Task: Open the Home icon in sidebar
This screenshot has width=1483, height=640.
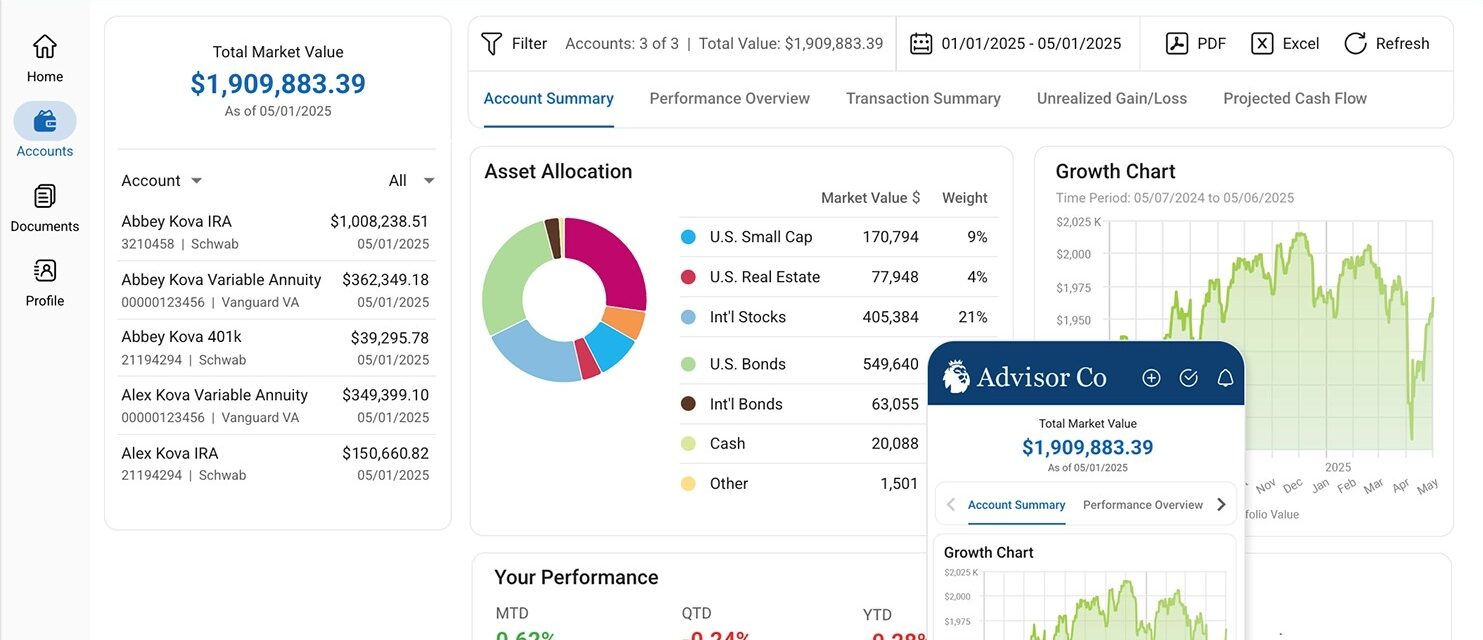Action: point(45,47)
